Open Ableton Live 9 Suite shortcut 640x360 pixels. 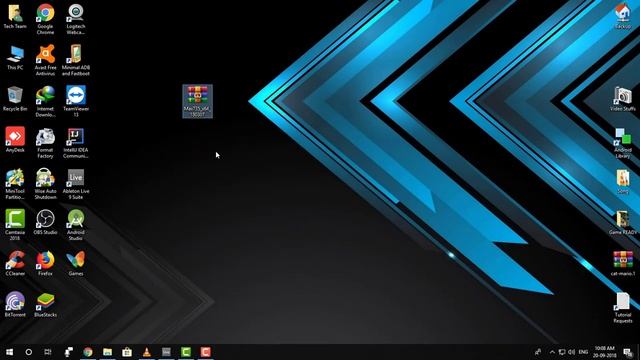click(76, 184)
